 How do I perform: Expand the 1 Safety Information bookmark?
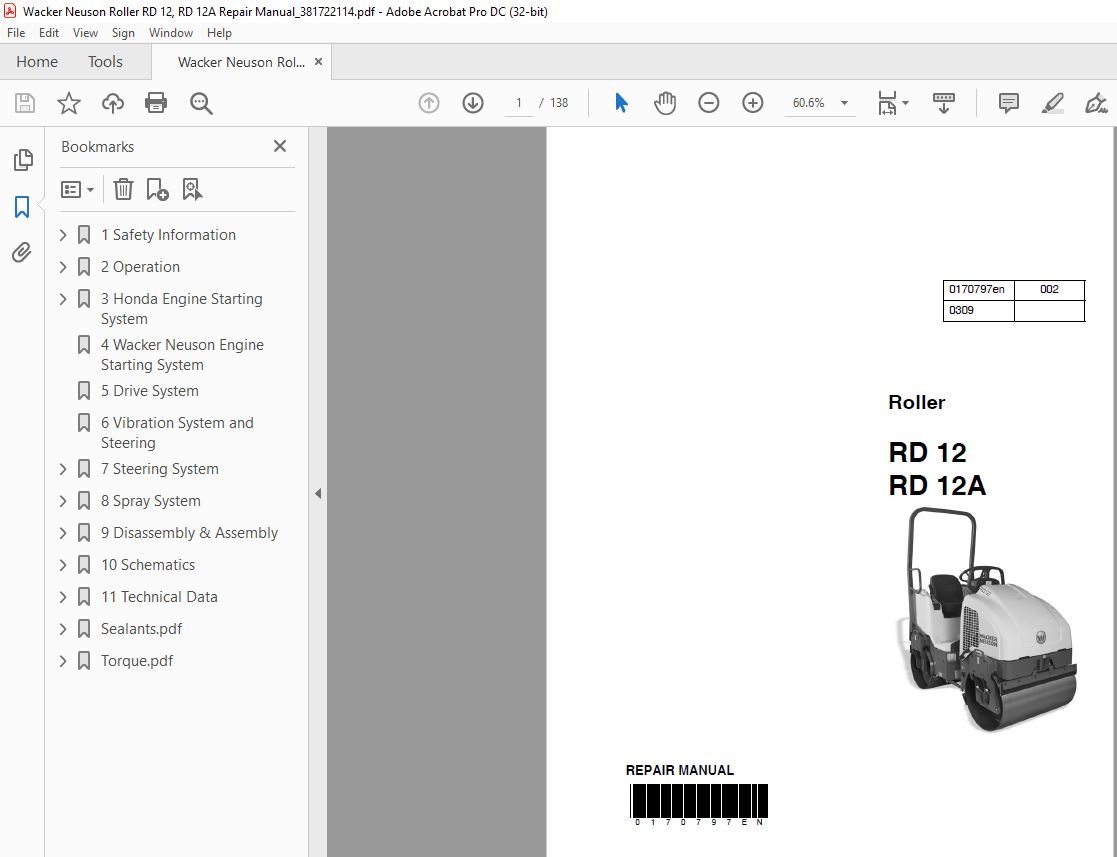63,235
